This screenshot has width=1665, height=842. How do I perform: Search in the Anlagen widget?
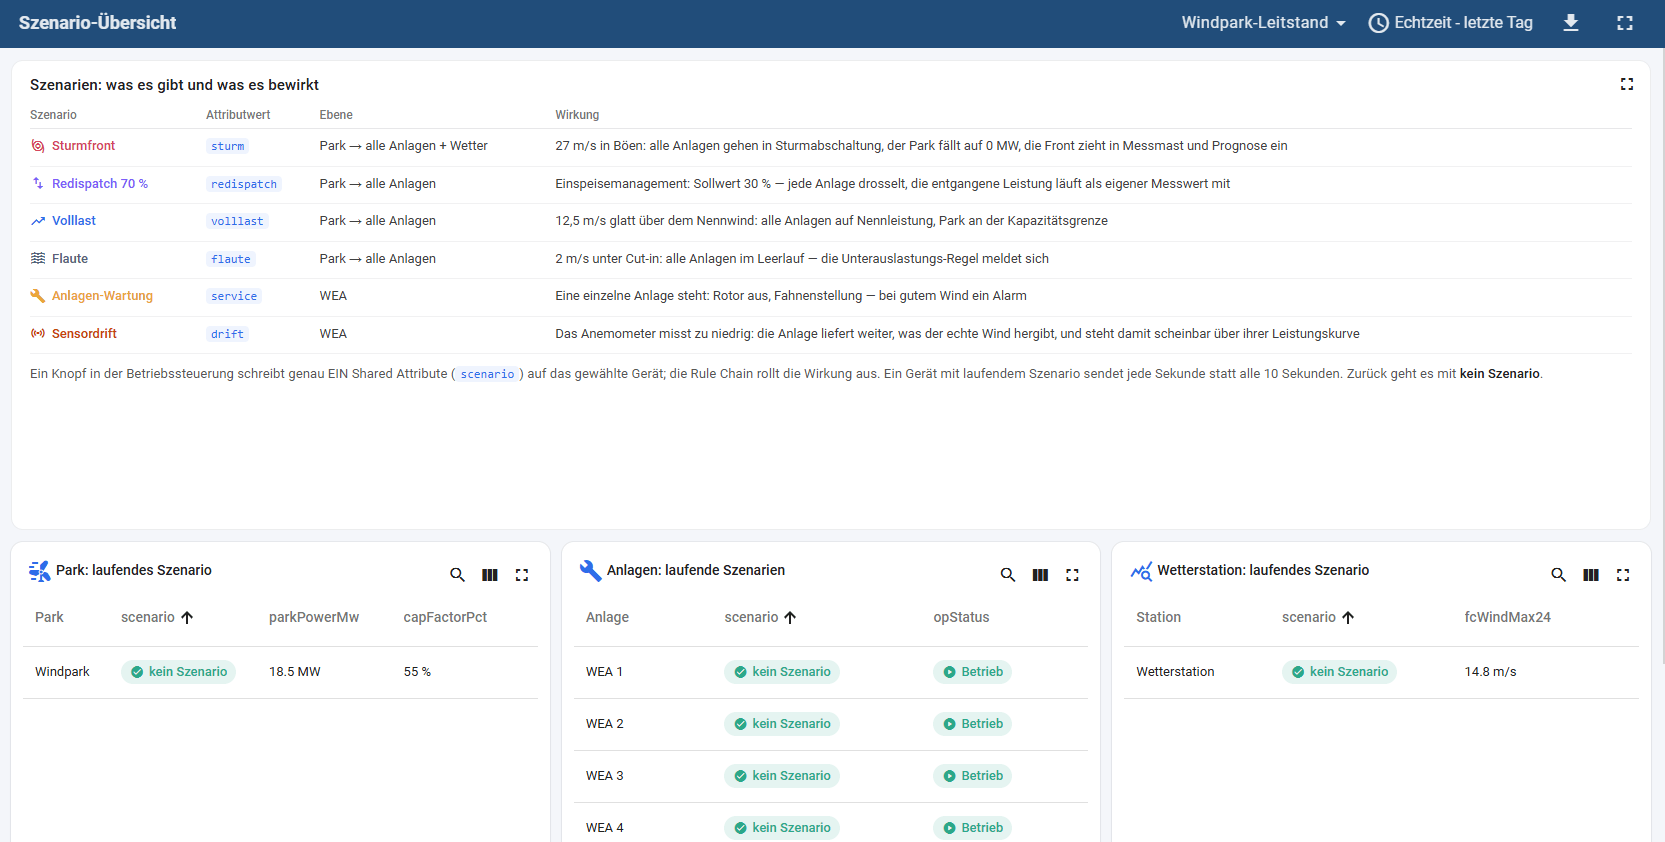coord(1008,575)
